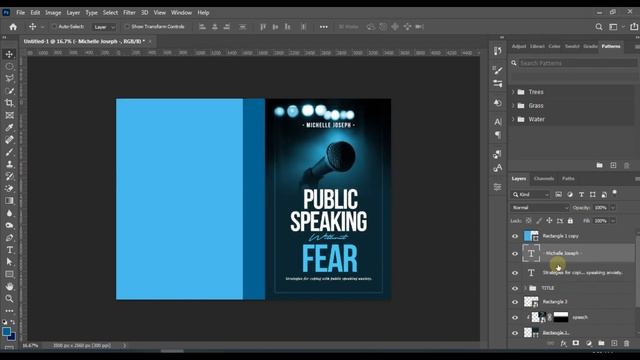Select the Rectangle shape tool
640x360 pixels.
(9, 274)
